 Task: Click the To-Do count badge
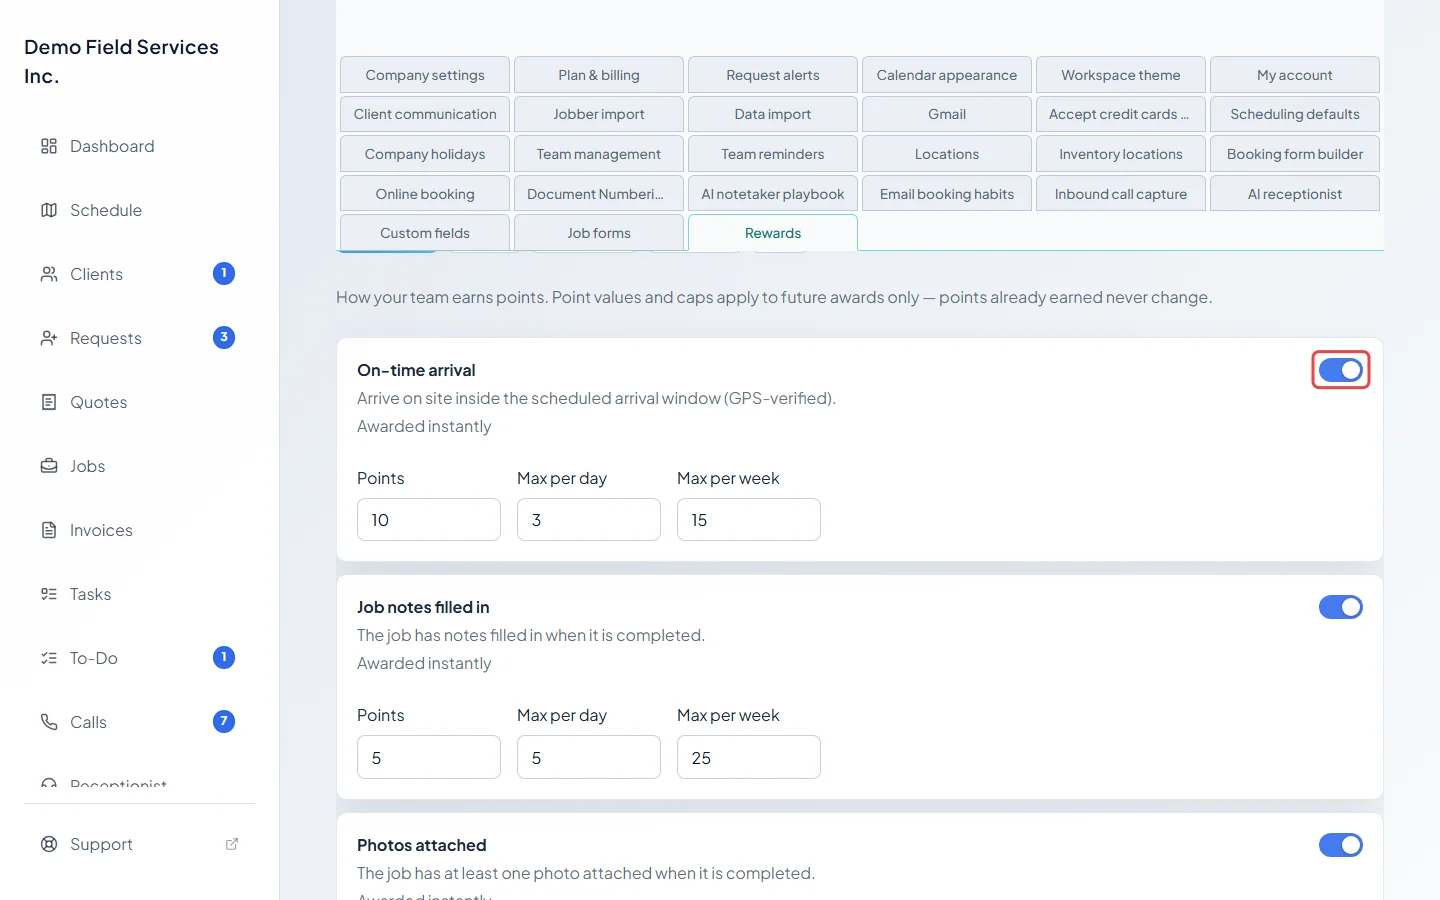point(224,657)
